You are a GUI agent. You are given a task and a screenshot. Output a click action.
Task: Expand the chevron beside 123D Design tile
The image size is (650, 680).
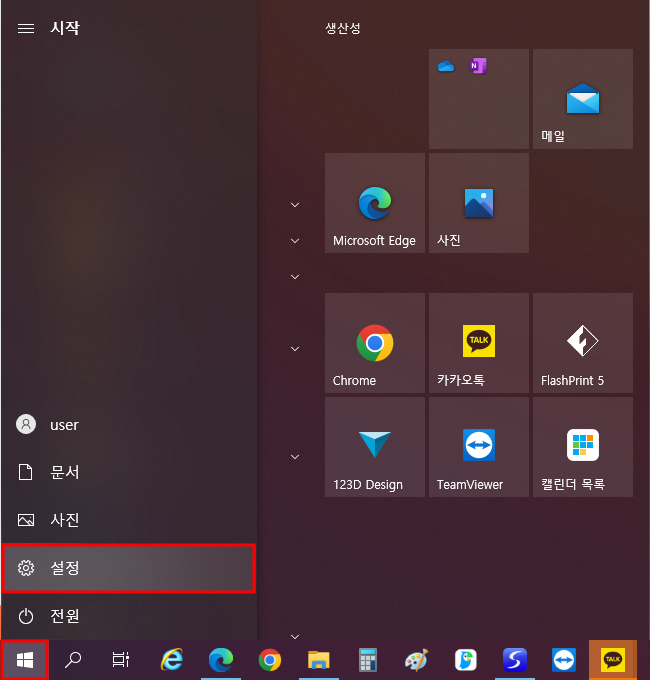click(295, 457)
